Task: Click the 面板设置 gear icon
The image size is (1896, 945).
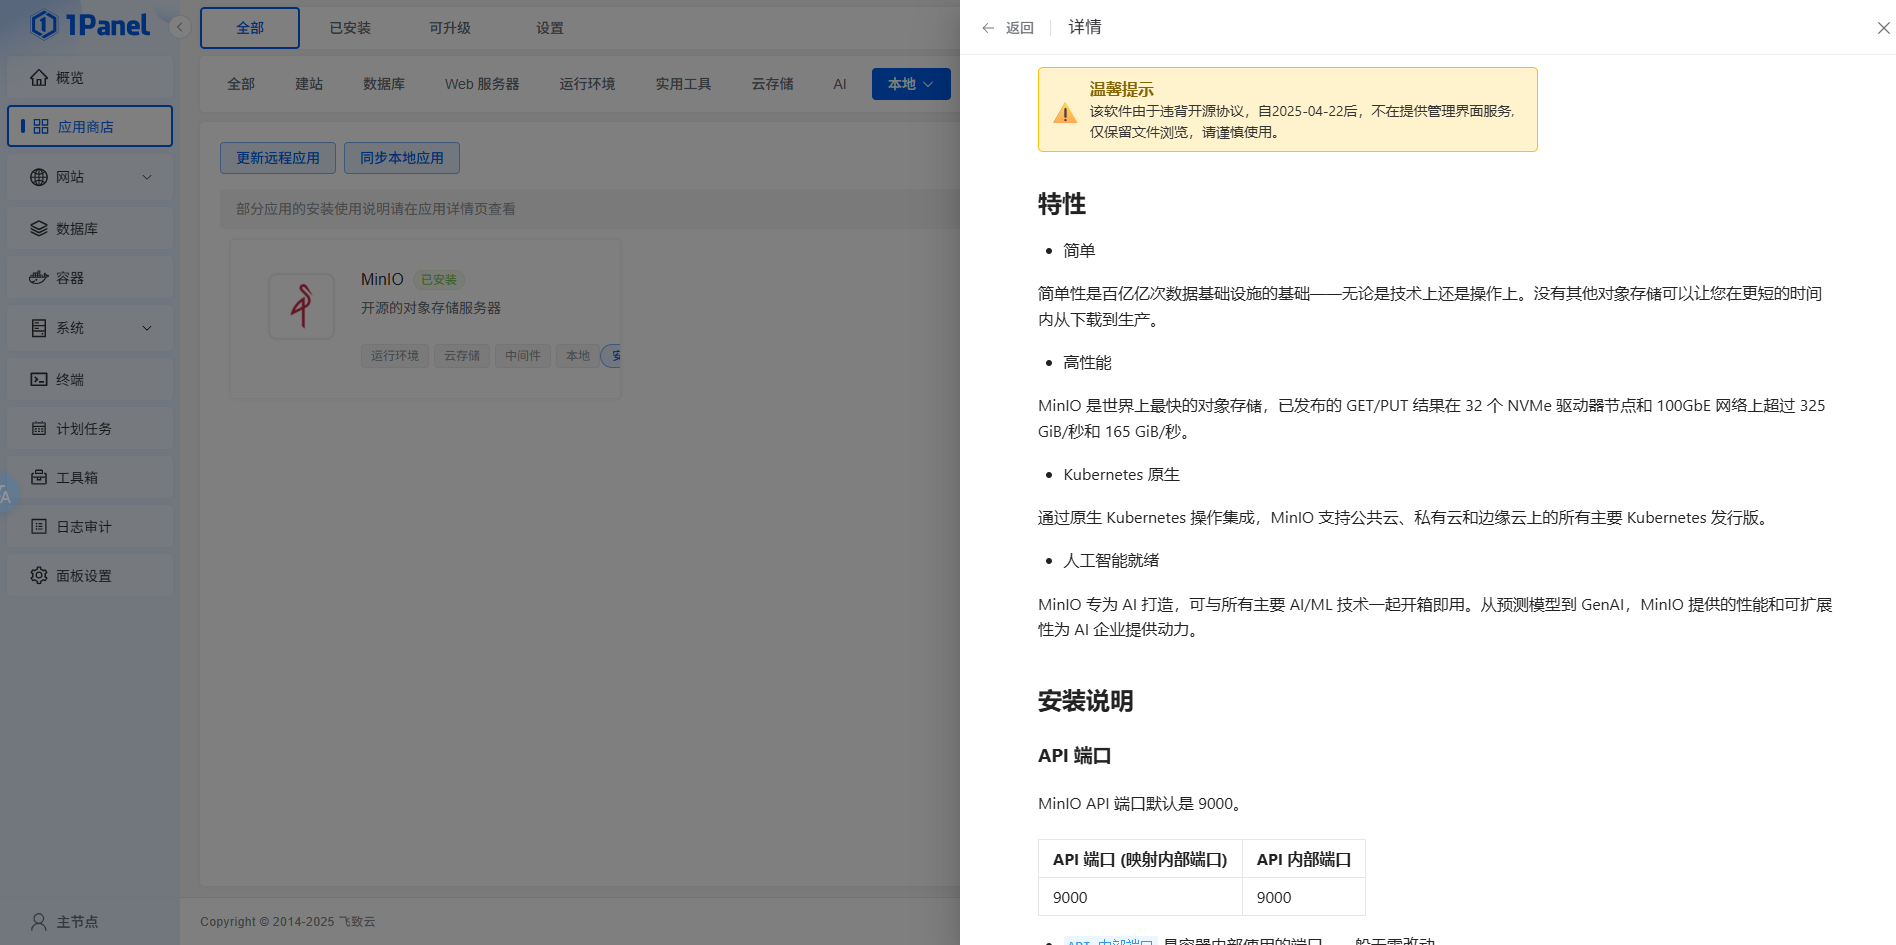Action: point(39,575)
